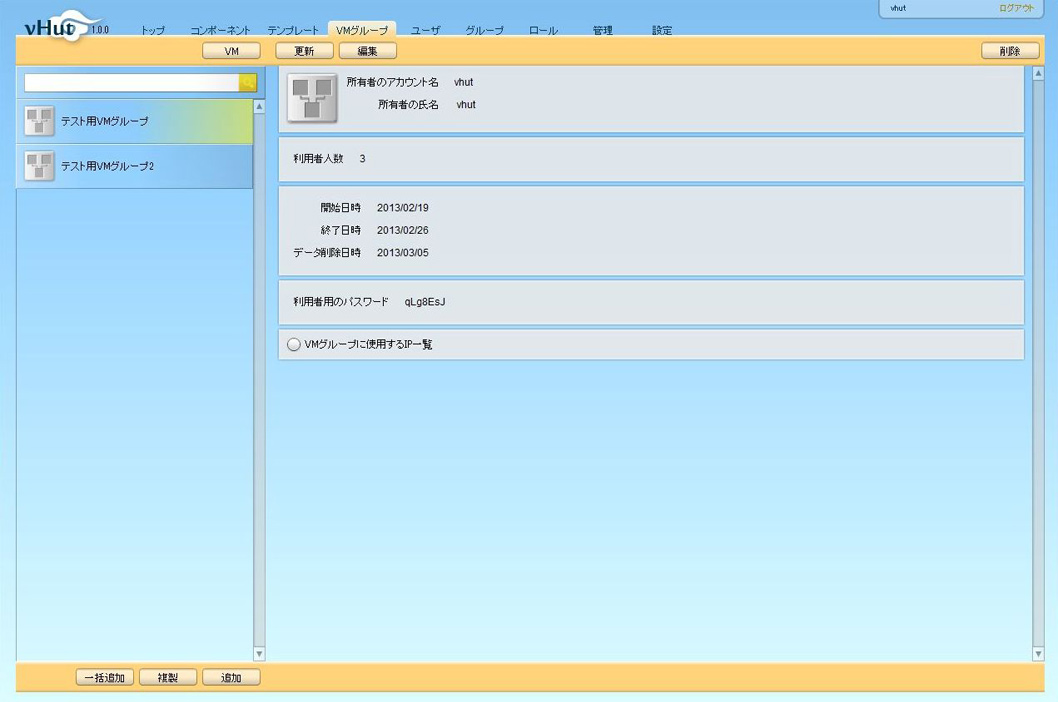Open the ユーザ tab
The height and width of the screenshot is (702, 1058).
425,30
